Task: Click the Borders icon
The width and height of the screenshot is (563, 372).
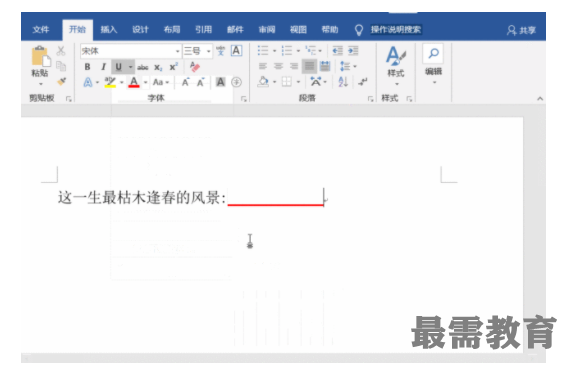Action: (x=287, y=82)
